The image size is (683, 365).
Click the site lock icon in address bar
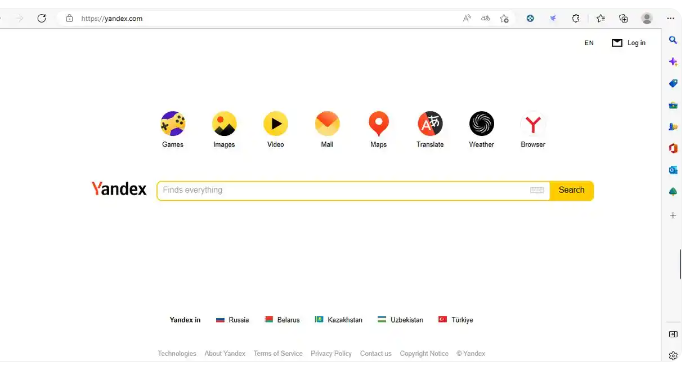coord(69,18)
